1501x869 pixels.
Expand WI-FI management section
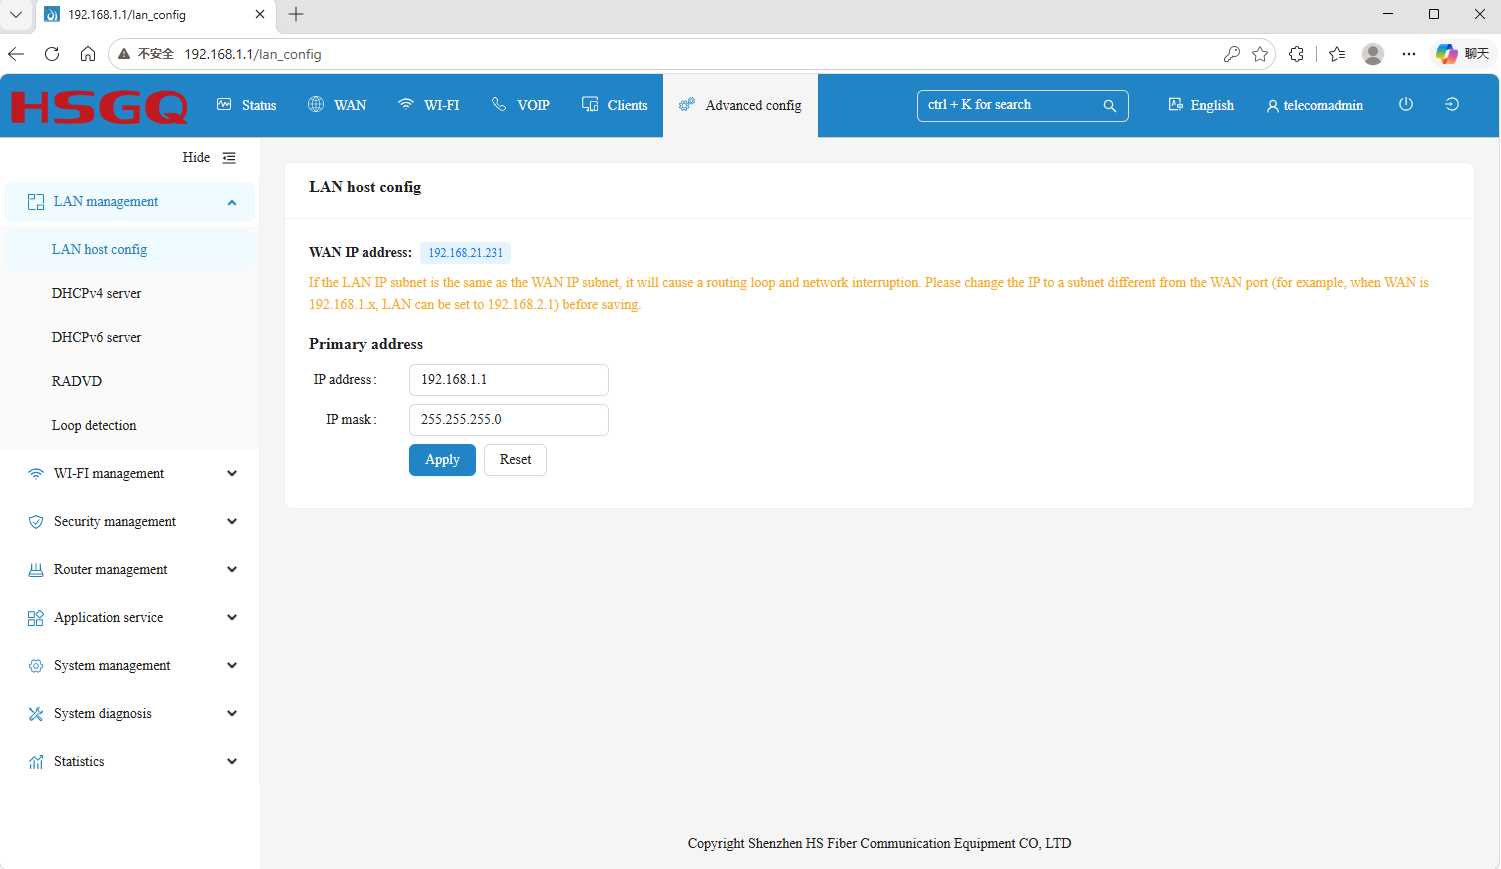[130, 474]
